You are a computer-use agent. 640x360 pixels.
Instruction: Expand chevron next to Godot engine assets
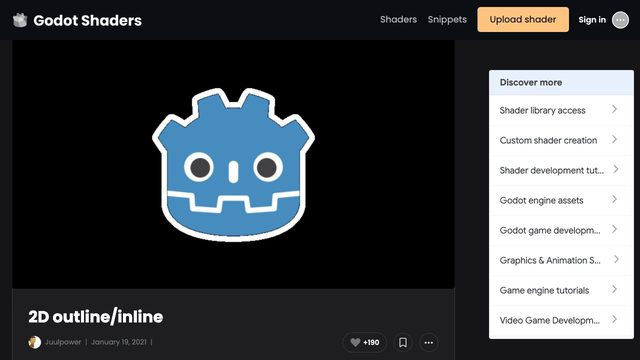click(614, 200)
